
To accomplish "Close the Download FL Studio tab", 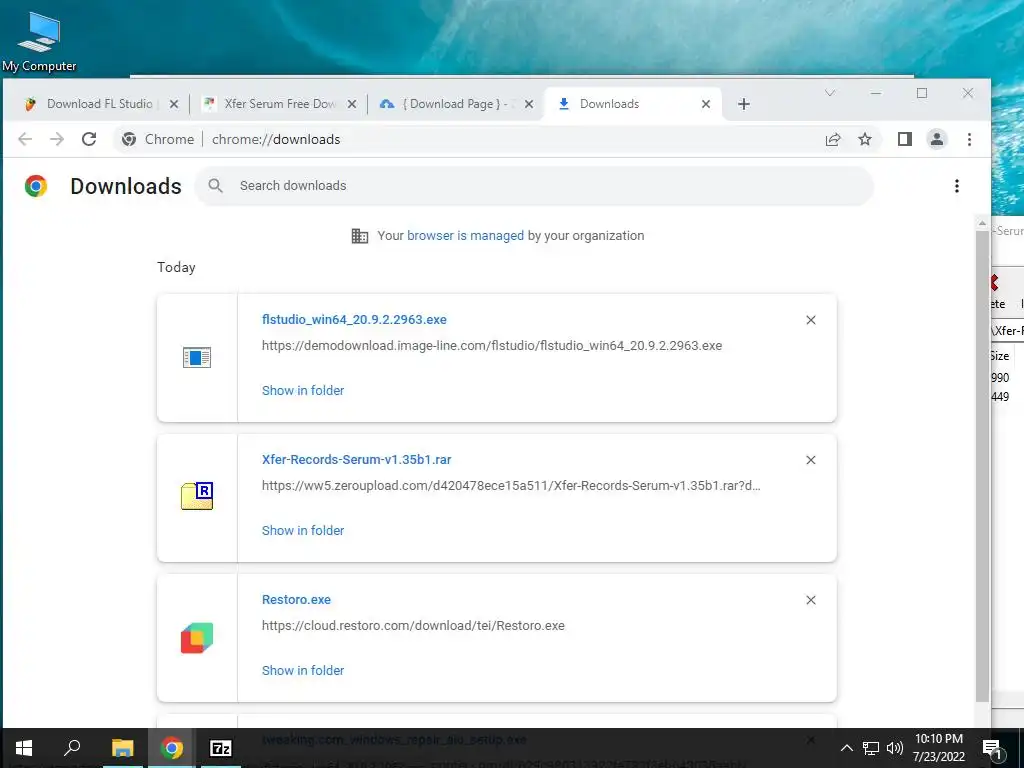I will [x=174, y=104].
